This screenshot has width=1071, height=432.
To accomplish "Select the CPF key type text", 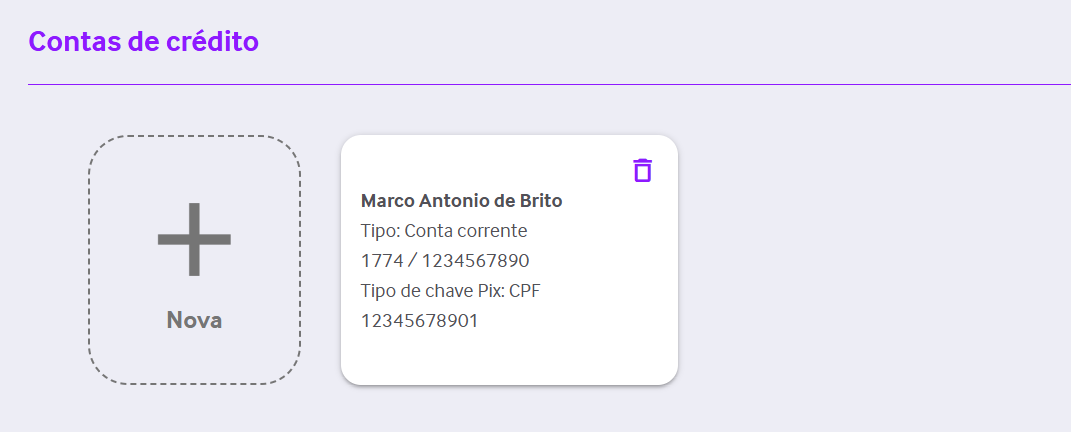I will (525, 291).
